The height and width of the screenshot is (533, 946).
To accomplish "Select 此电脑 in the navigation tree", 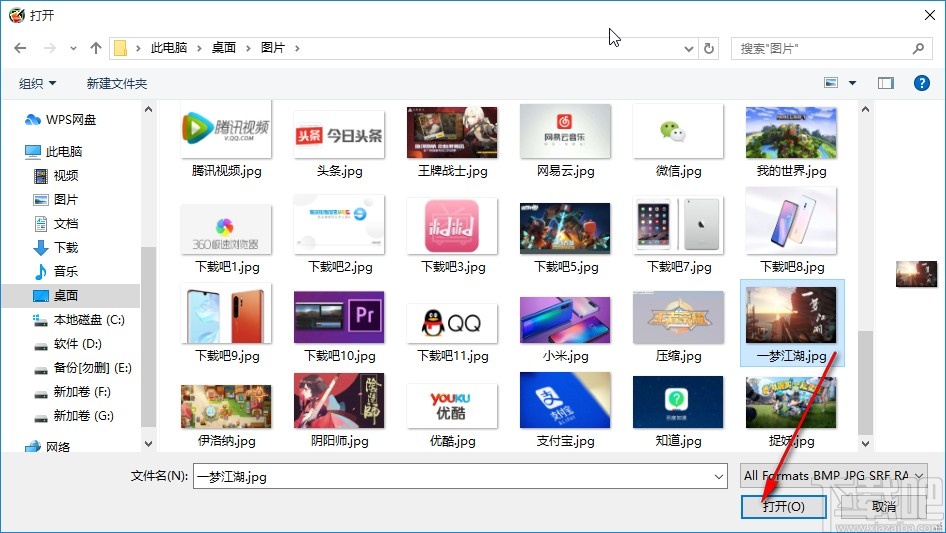I will coord(63,152).
